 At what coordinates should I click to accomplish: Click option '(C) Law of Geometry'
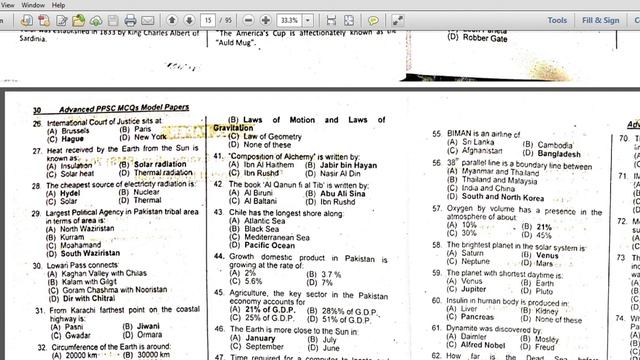[265, 136]
